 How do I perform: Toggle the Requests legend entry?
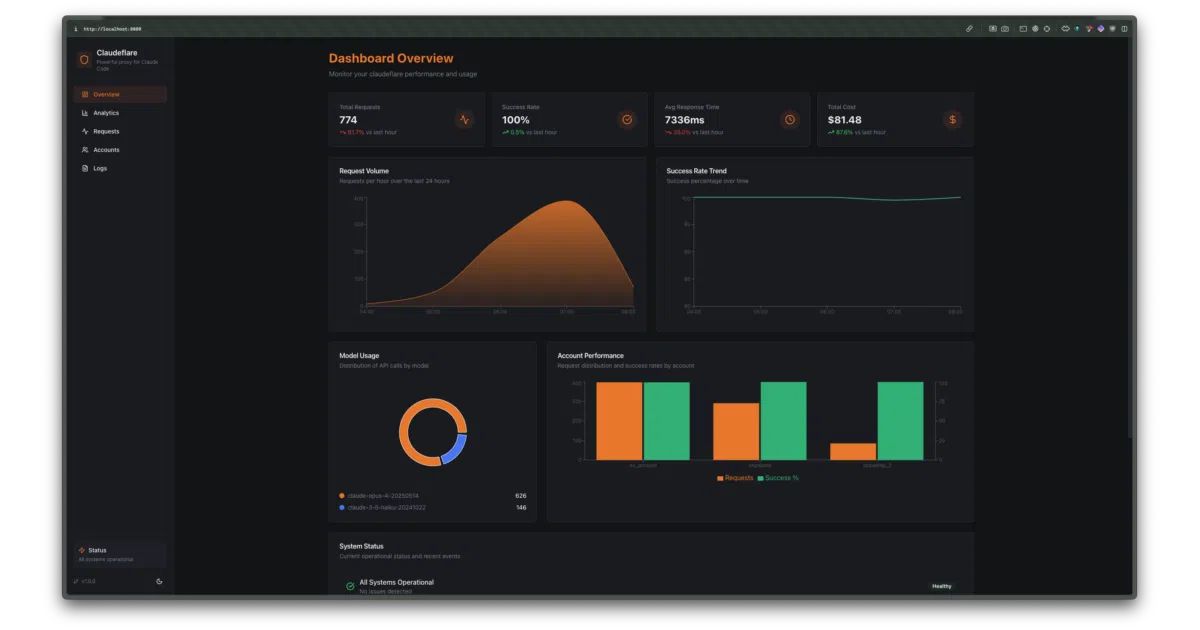(x=735, y=478)
